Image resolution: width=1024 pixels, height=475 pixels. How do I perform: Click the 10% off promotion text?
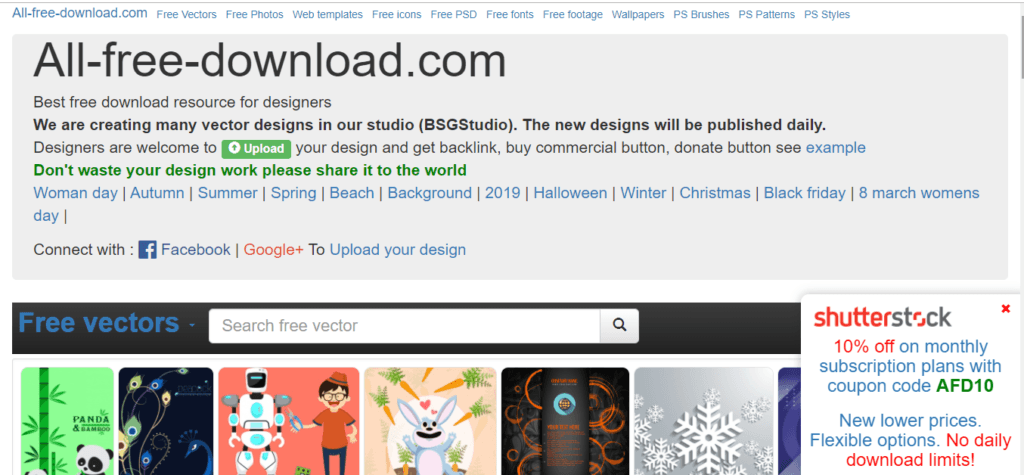pyautogui.click(x=863, y=346)
